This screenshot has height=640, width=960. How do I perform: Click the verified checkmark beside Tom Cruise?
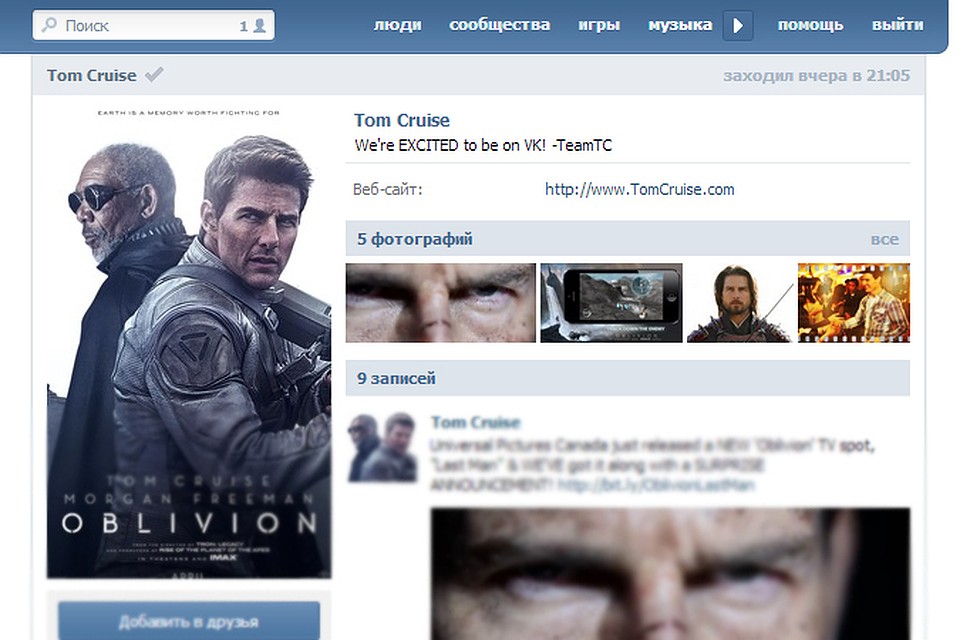click(154, 75)
